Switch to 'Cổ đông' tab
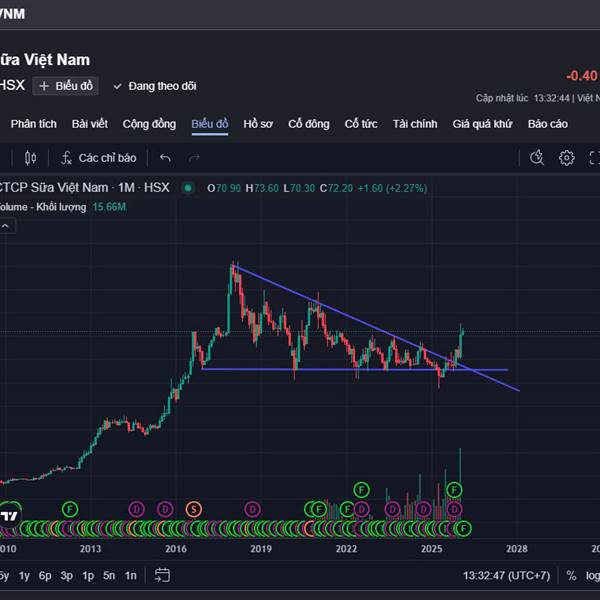 coord(309,124)
